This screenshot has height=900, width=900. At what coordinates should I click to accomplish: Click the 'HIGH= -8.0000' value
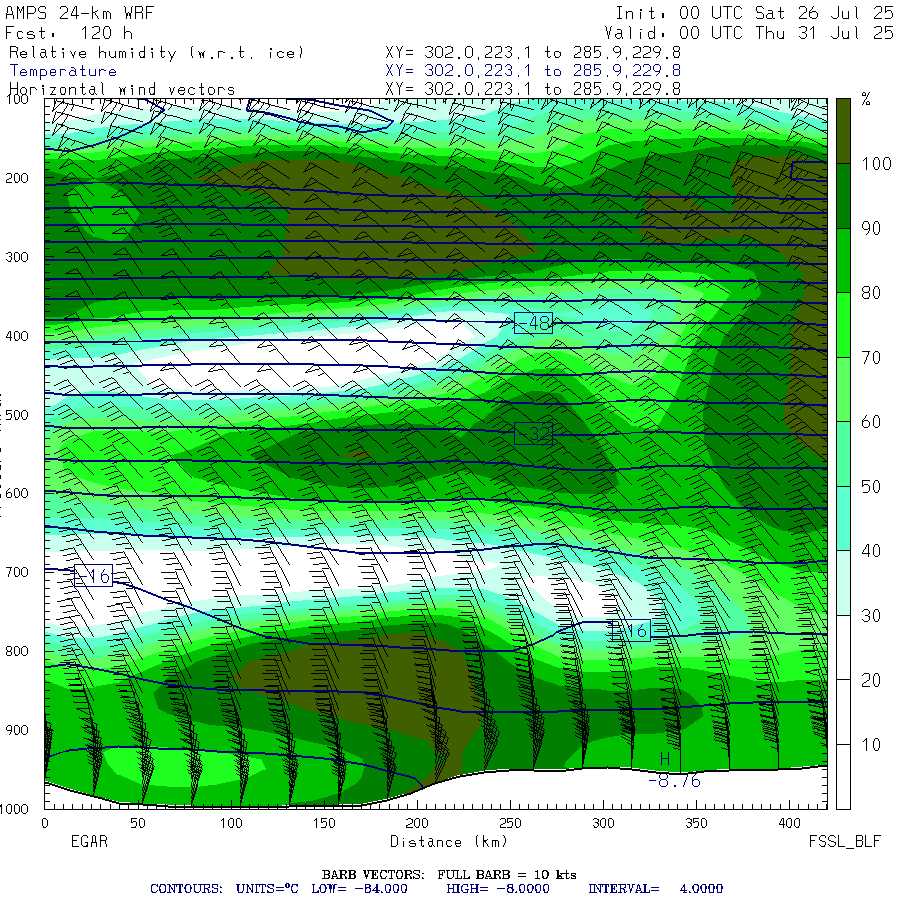[498, 889]
